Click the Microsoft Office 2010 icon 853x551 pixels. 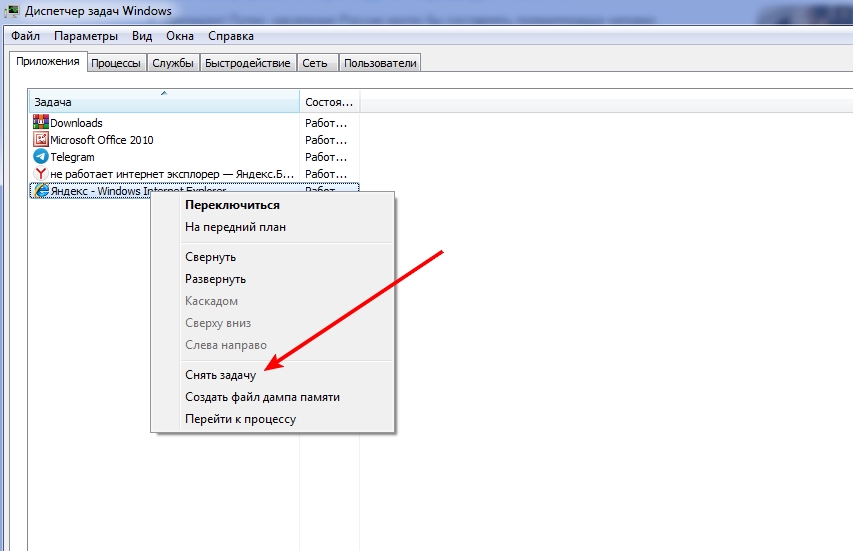pos(41,139)
